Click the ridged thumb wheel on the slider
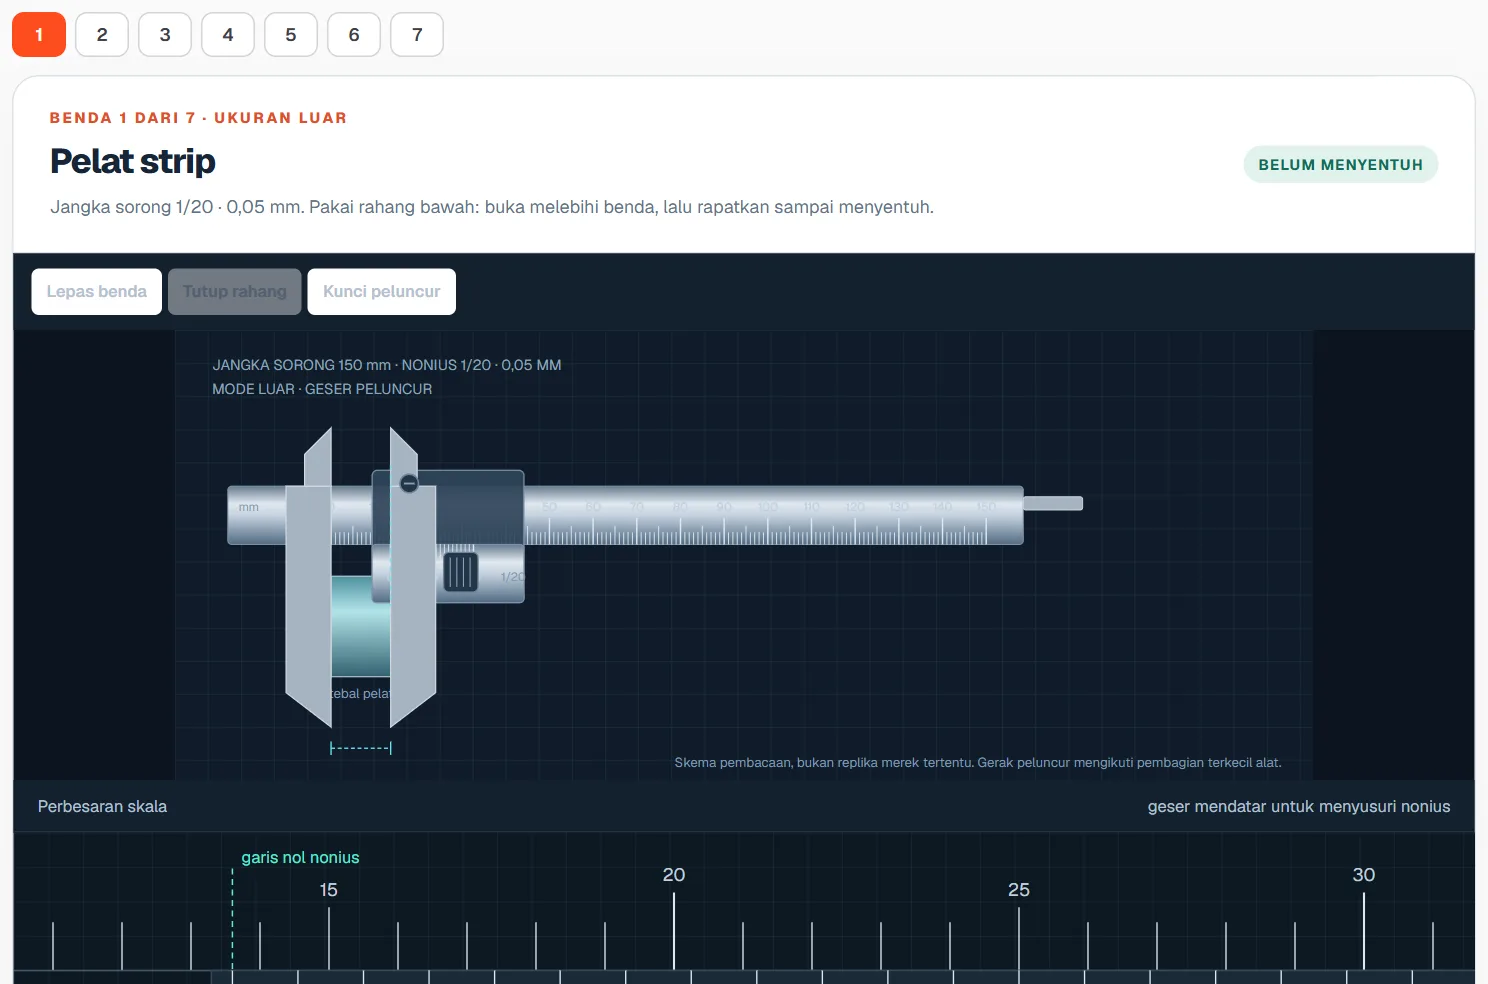This screenshot has height=984, width=1488. [460, 572]
